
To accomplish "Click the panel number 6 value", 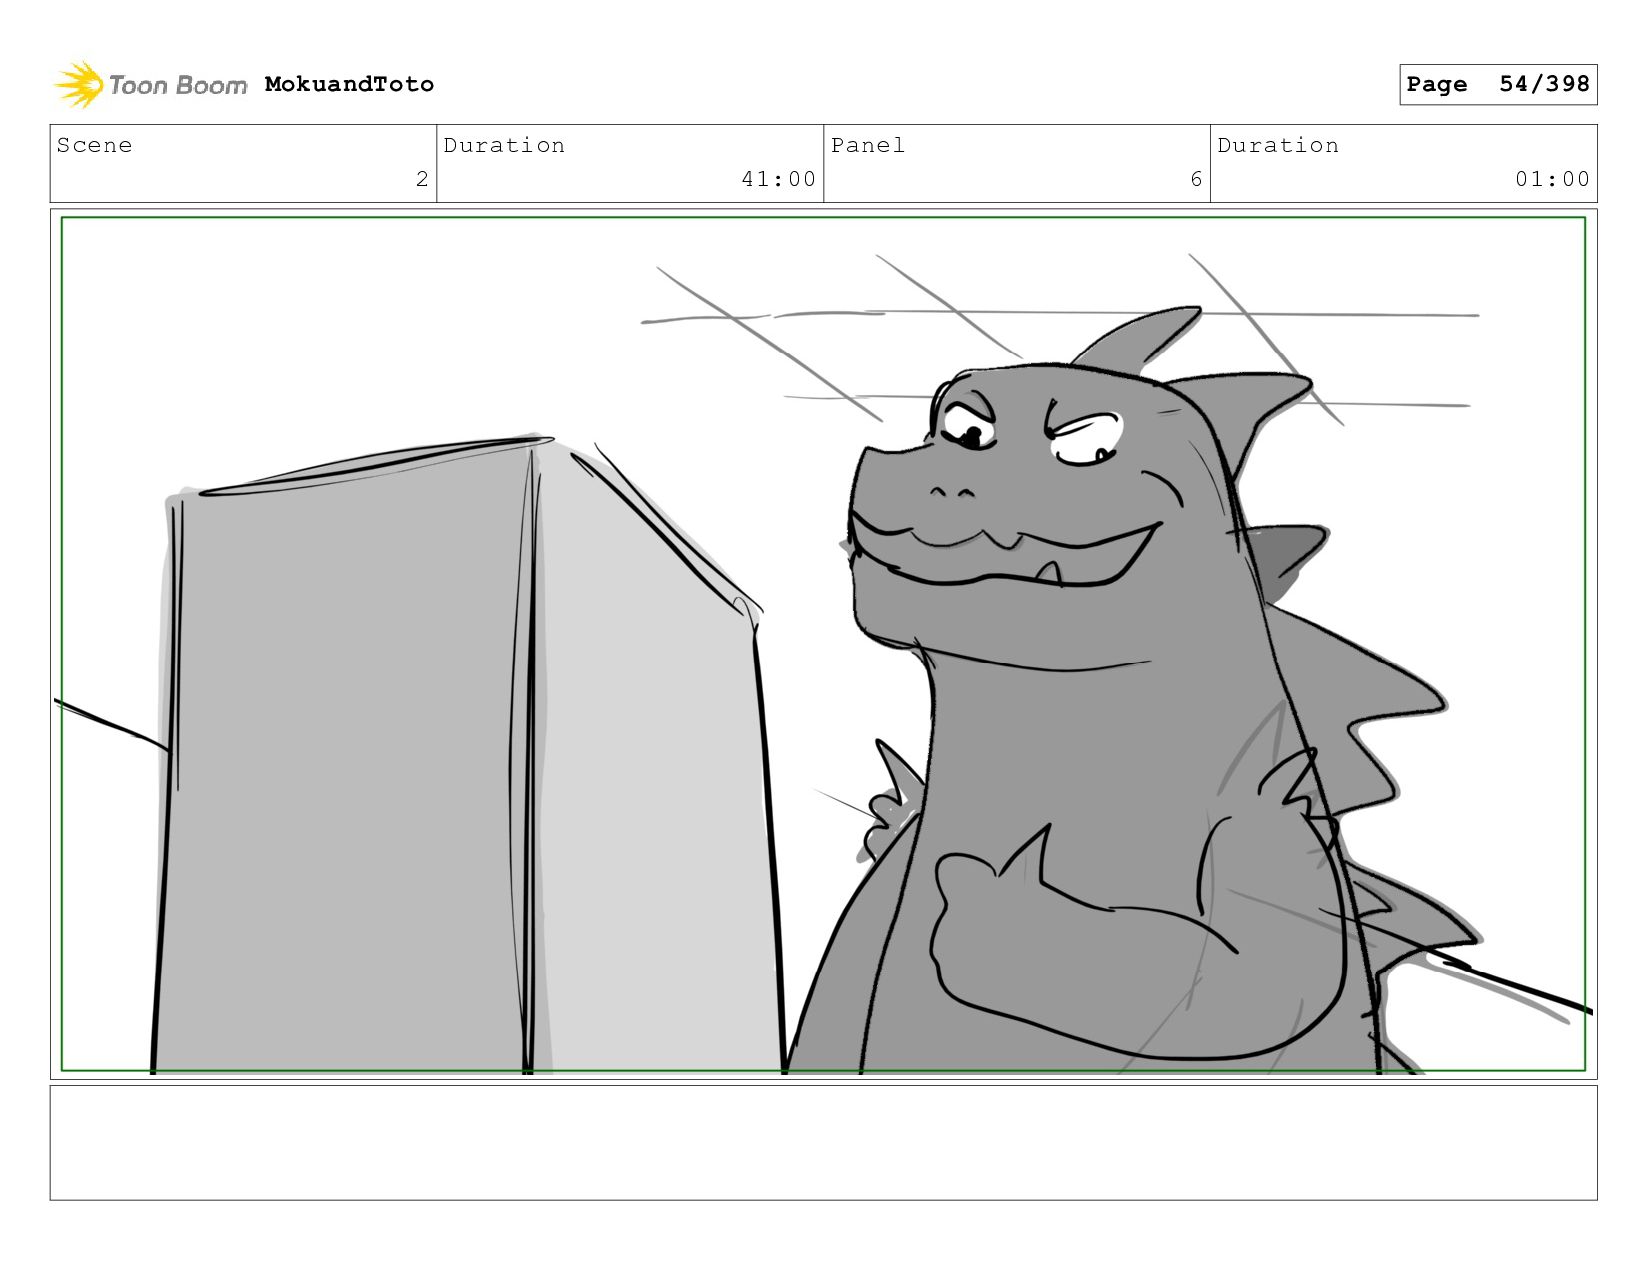I will [x=1196, y=179].
